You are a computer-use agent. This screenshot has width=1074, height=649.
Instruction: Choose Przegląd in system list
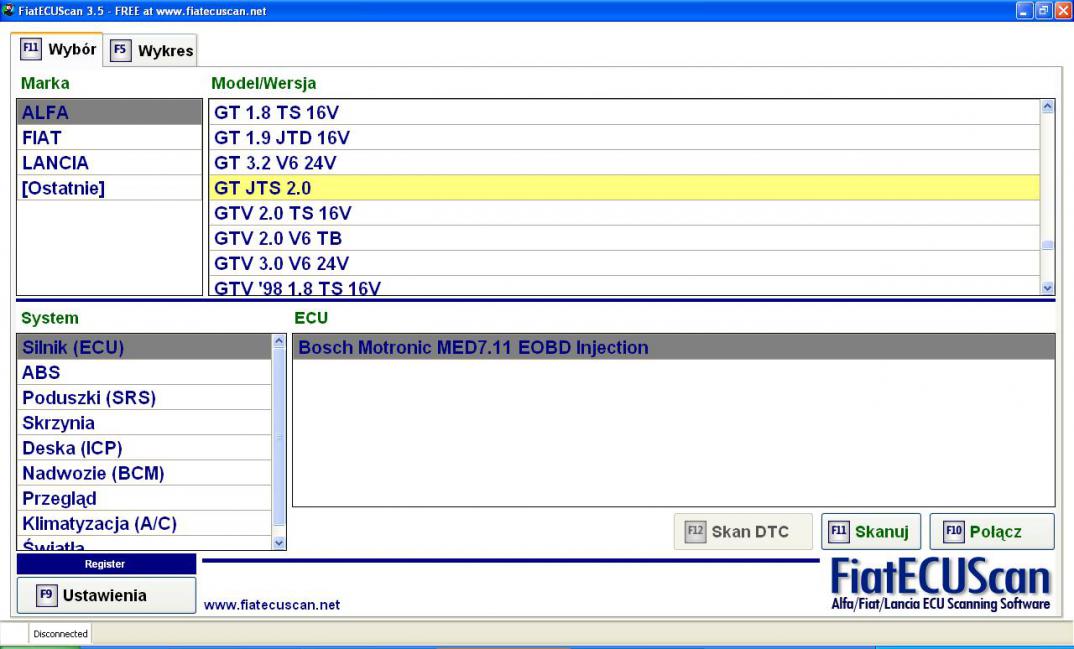tap(145, 498)
